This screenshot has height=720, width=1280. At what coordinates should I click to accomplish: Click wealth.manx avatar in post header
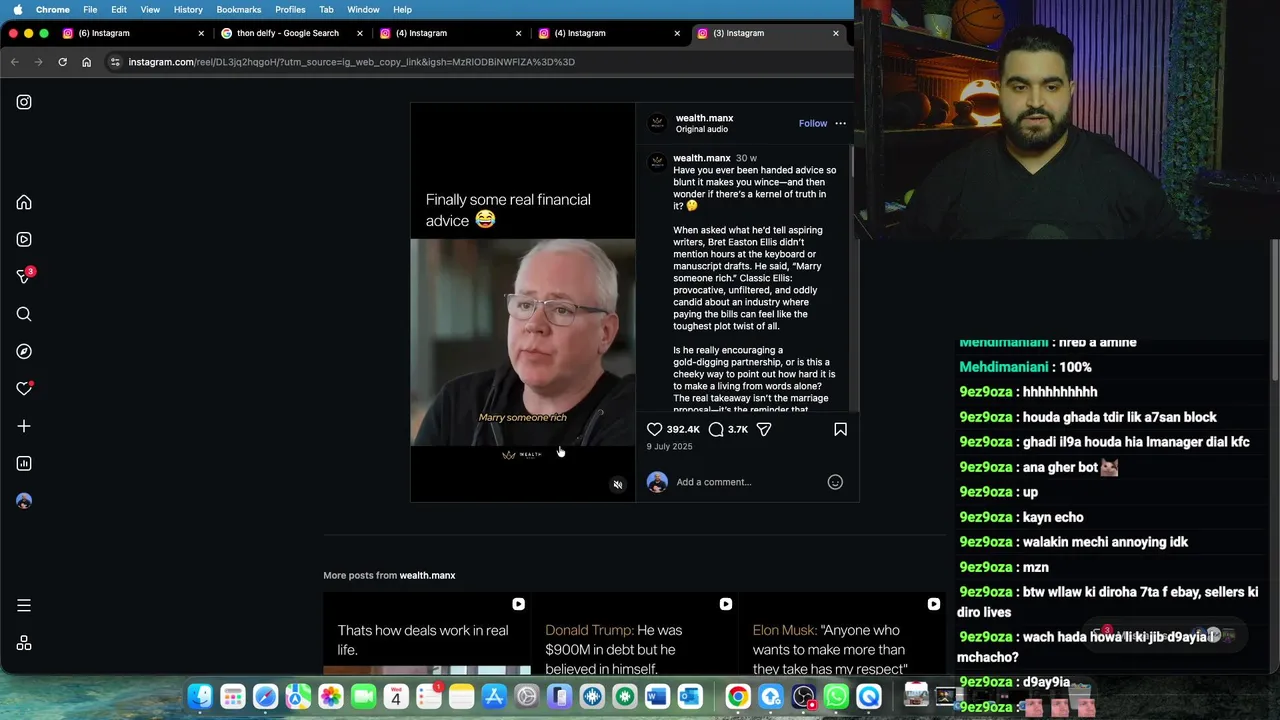(x=657, y=123)
